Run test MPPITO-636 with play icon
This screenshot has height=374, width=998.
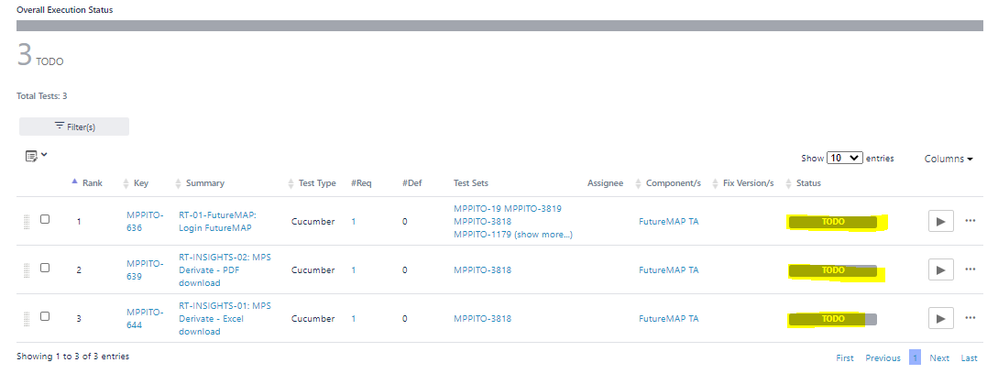[x=941, y=221]
